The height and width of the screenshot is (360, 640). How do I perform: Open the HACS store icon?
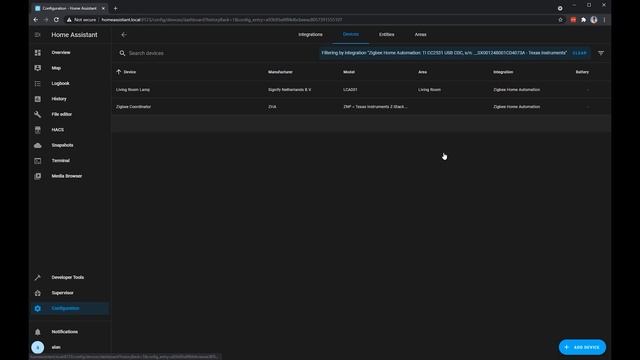[x=38, y=130]
